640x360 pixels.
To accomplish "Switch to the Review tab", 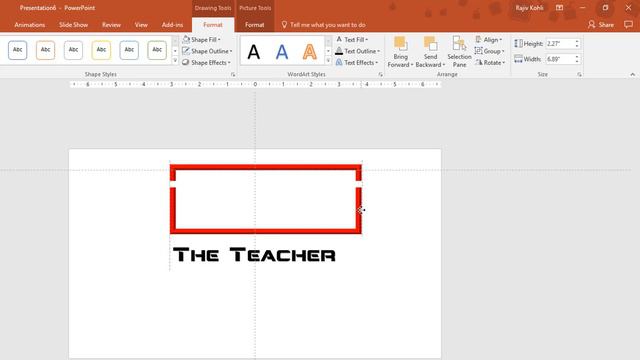I will (x=111, y=25).
